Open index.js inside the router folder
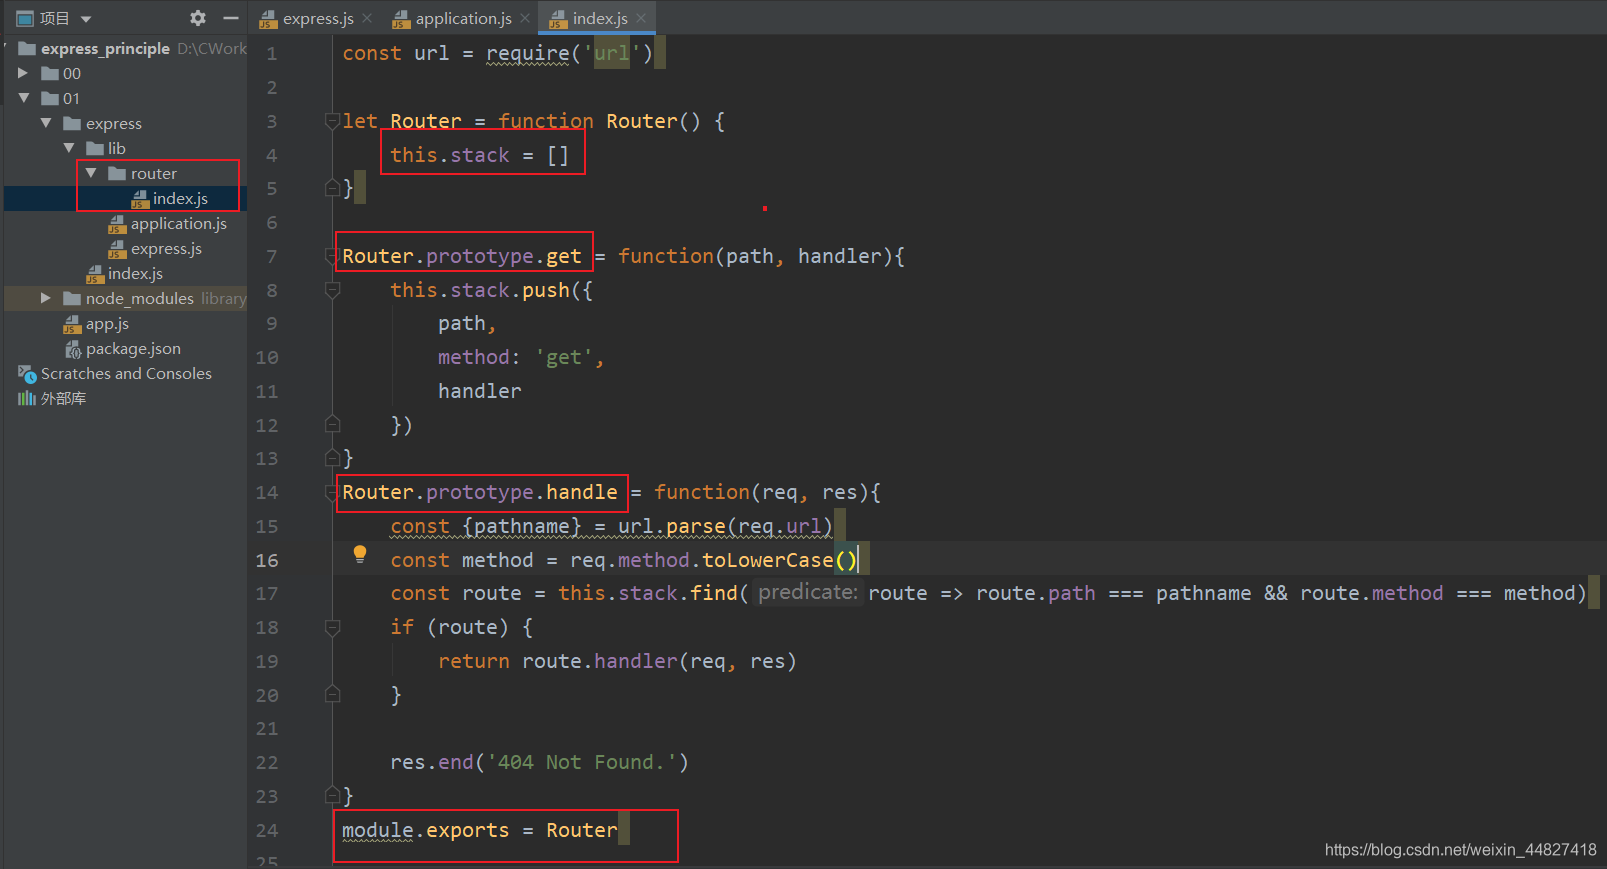Screen dimensions: 1607x869 pyautogui.click(x=180, y=198)
